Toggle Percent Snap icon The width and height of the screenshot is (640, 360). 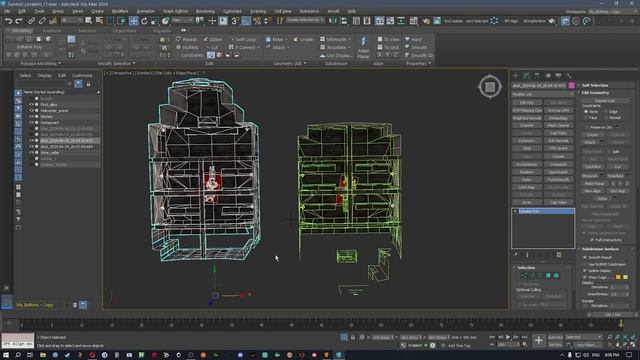[x=257, y=21]
